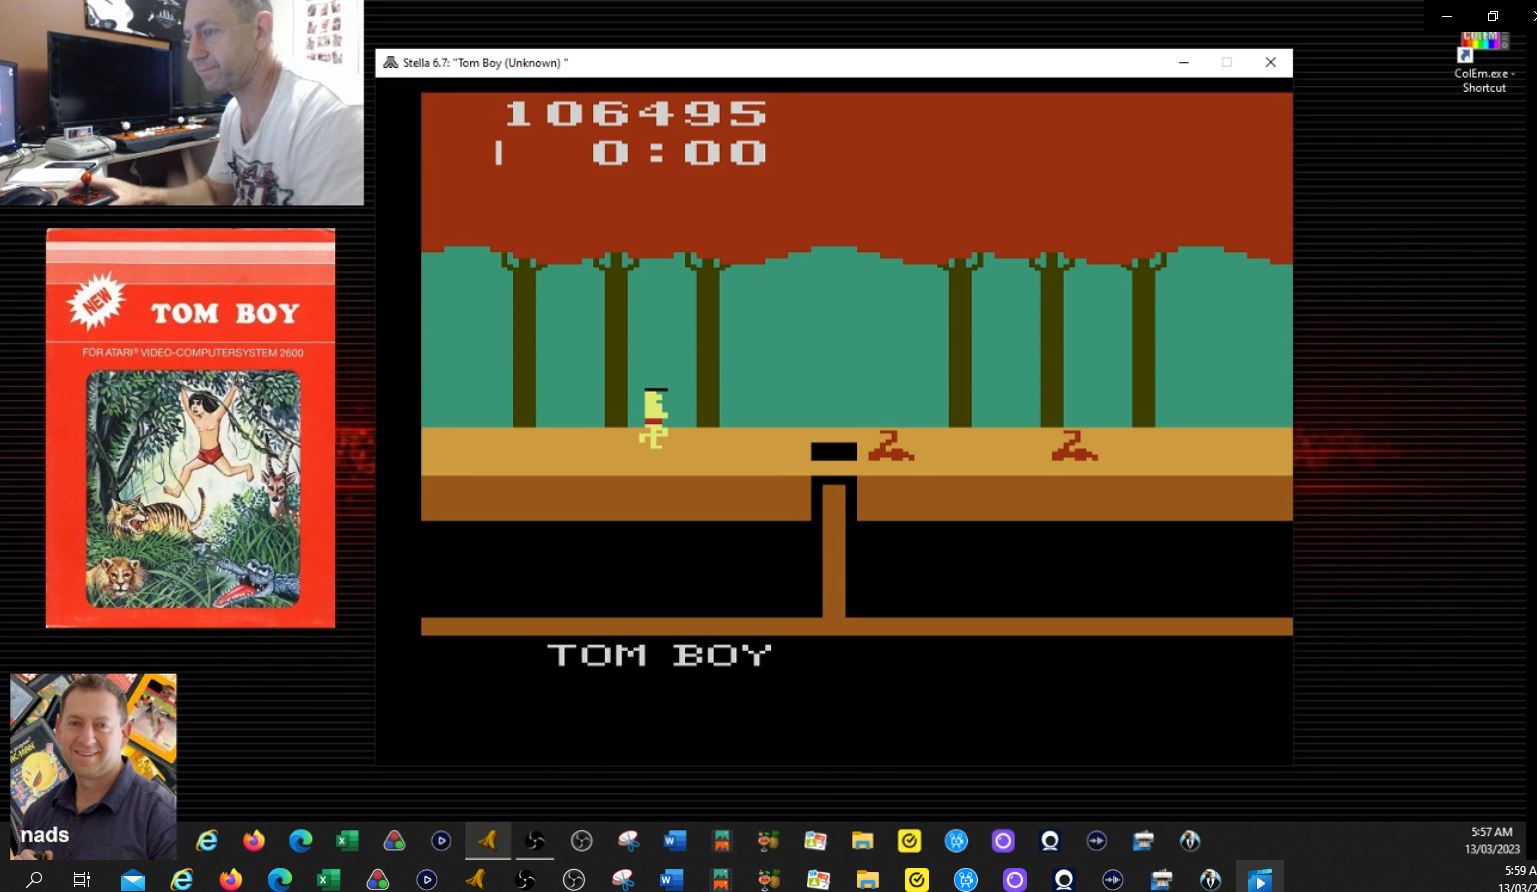
Task: Open the dark play-button app in upper taskbar row
Action: coord(441,841)
